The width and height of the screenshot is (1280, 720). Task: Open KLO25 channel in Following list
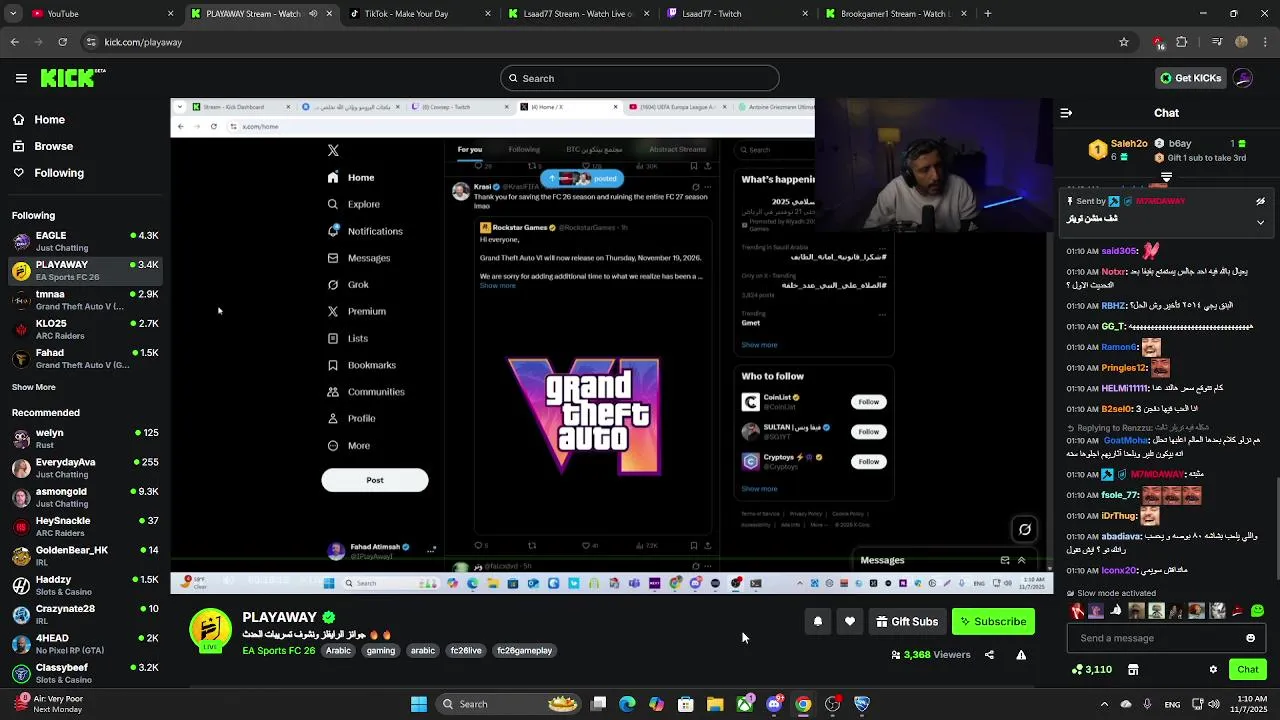[x=85, y=329]
